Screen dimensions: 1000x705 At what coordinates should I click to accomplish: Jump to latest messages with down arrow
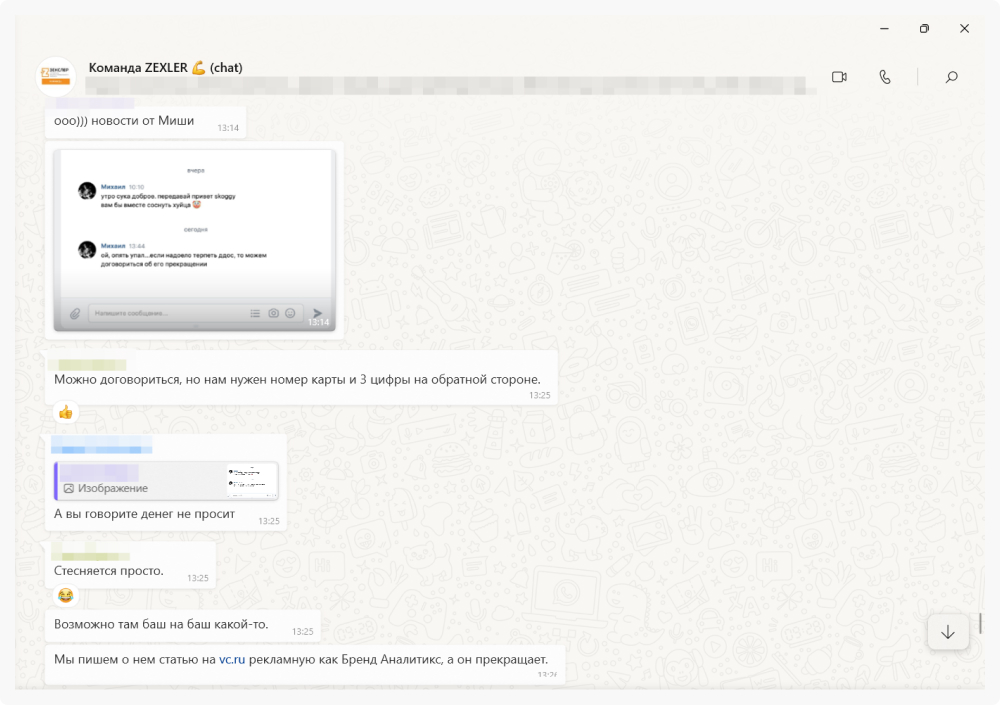point(948,632)
